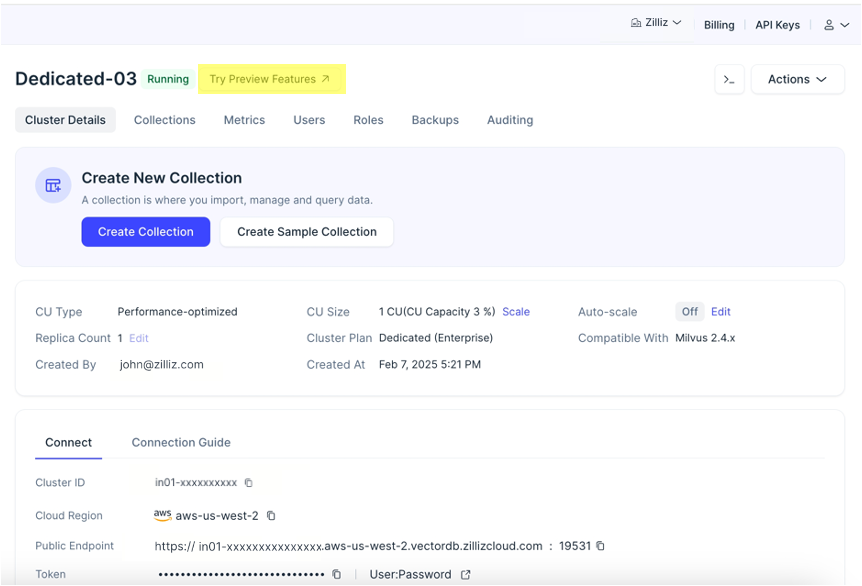Click the Create New Collection icon

(x=53, y=185)
